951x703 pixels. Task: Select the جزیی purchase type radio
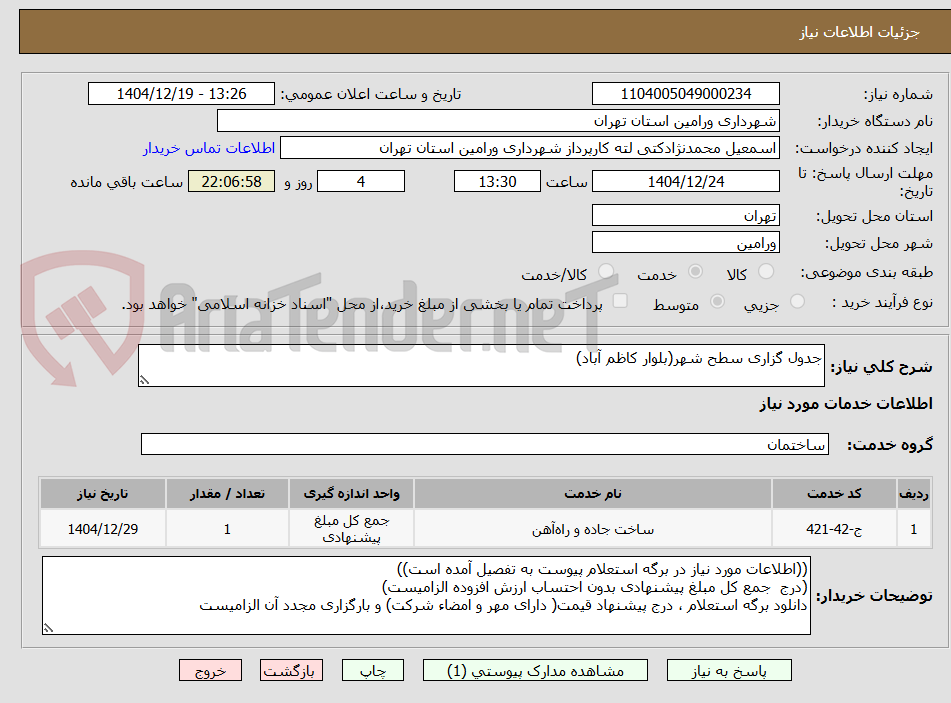(797, 301)
